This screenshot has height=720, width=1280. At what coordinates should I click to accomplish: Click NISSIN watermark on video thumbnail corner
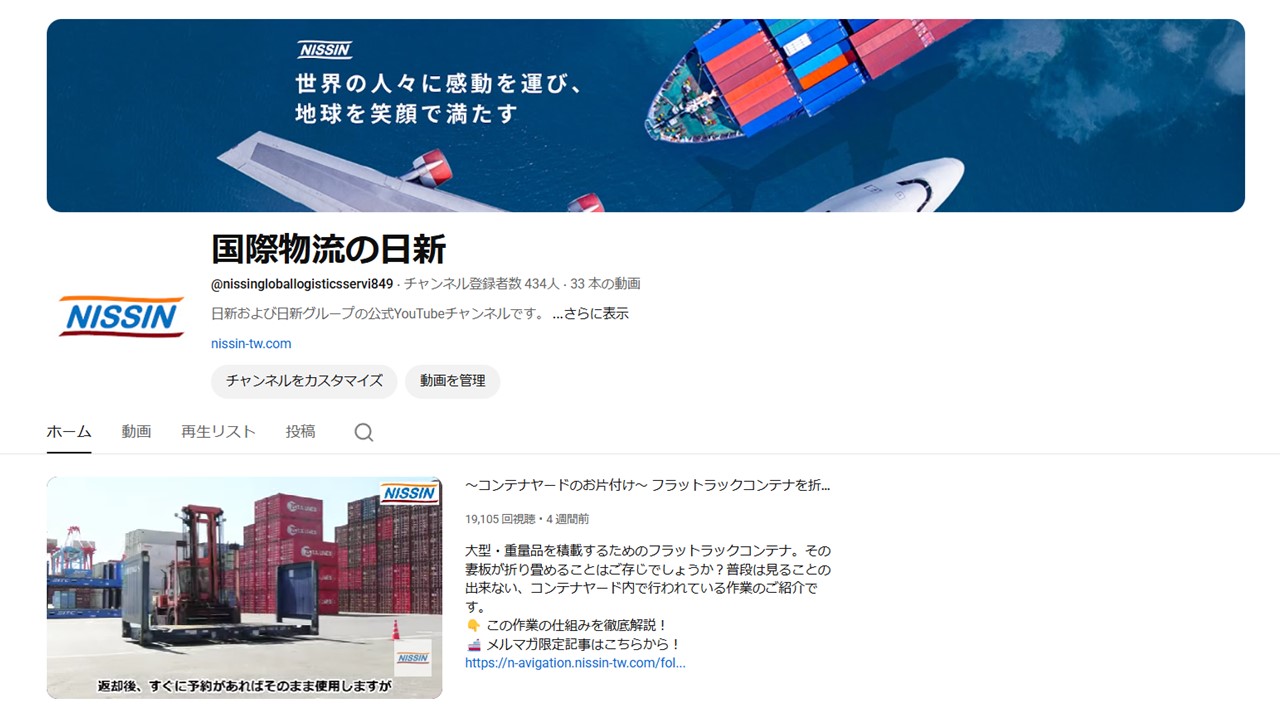(x=409, y=492)
